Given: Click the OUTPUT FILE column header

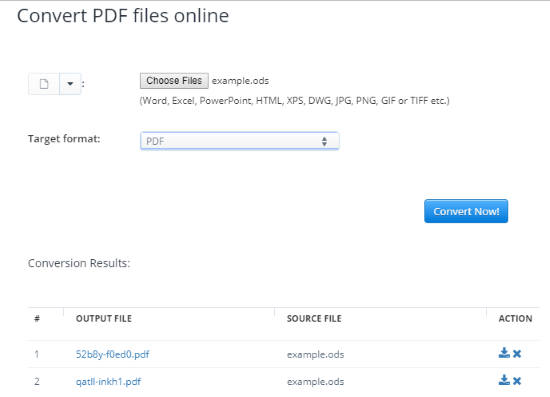Looking at the screenshot, I should pos(104,318).
